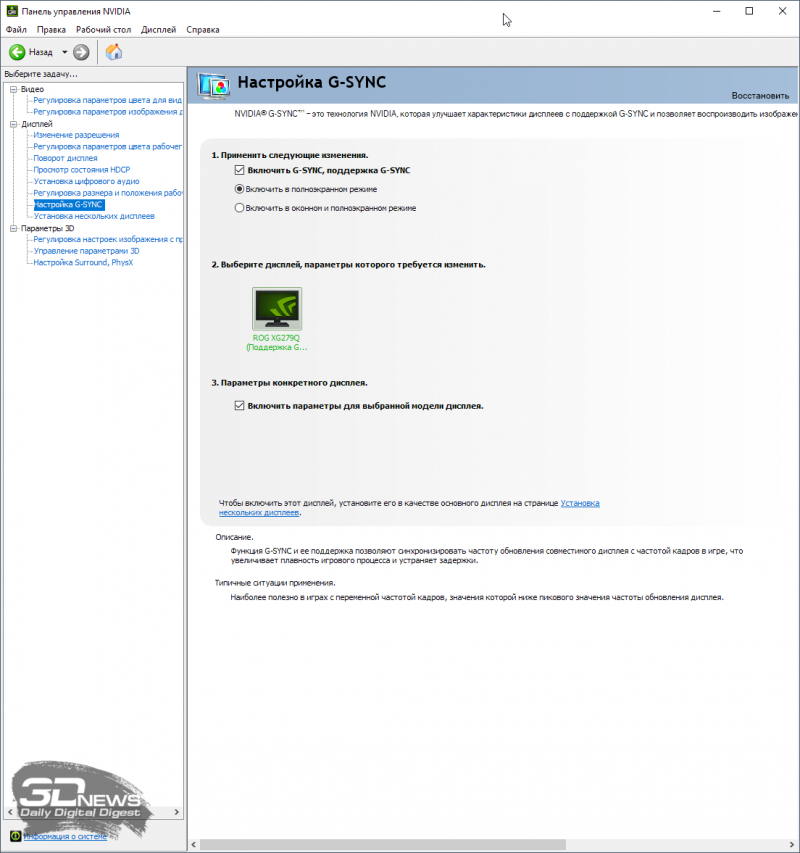Screen dimensions: 800x853
Task: Maximize the NVIDIA Control Panel window
Action: (748, 11)
